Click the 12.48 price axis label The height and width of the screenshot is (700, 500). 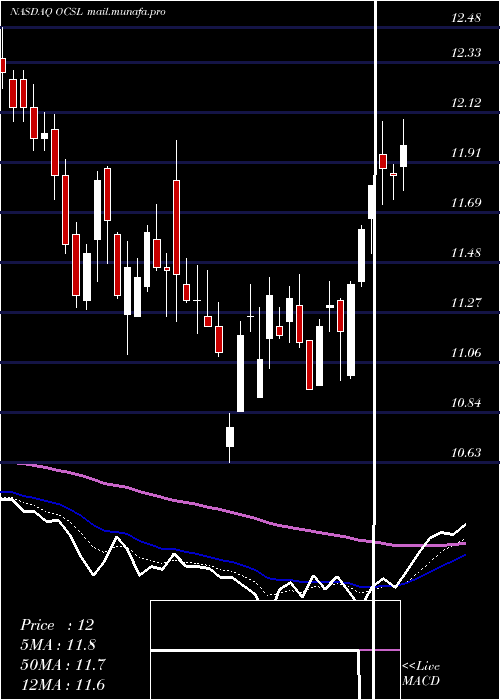(x=466, y=18)
